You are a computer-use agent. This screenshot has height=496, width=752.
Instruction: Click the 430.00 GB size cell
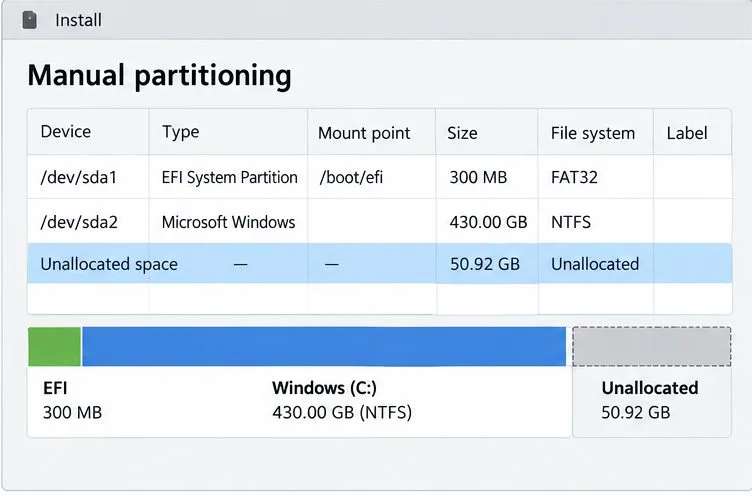488,222
